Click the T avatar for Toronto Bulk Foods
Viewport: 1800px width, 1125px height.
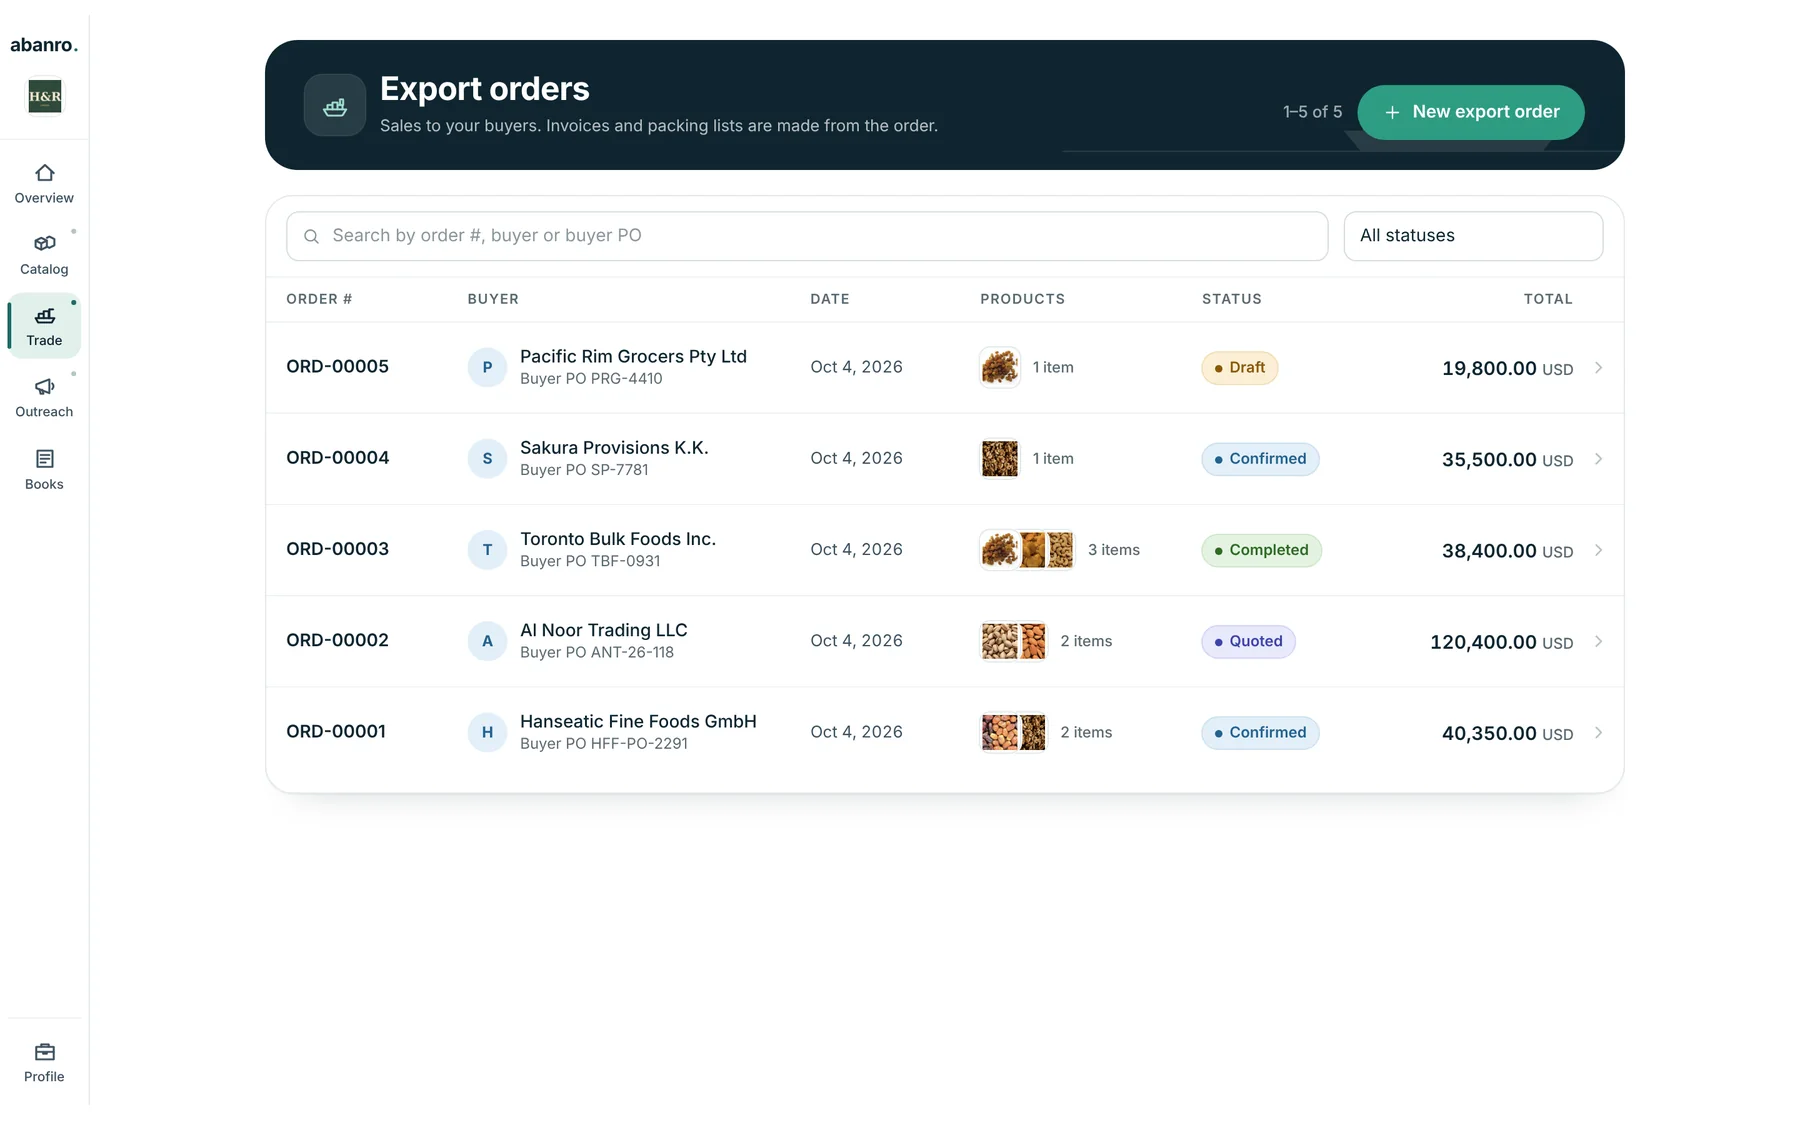(x=487, y=550)
